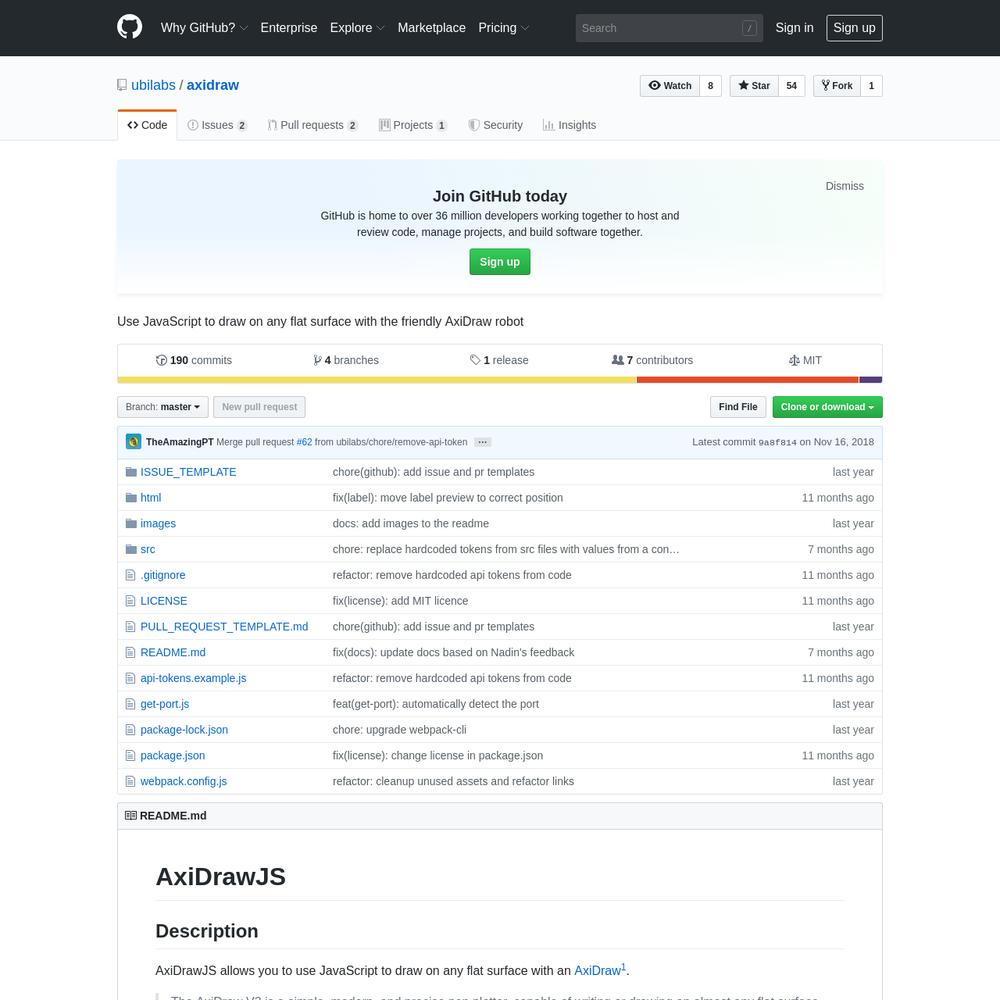Expand the commit message ellipsis
The image size is (1000, 1000).
point(483,442)
